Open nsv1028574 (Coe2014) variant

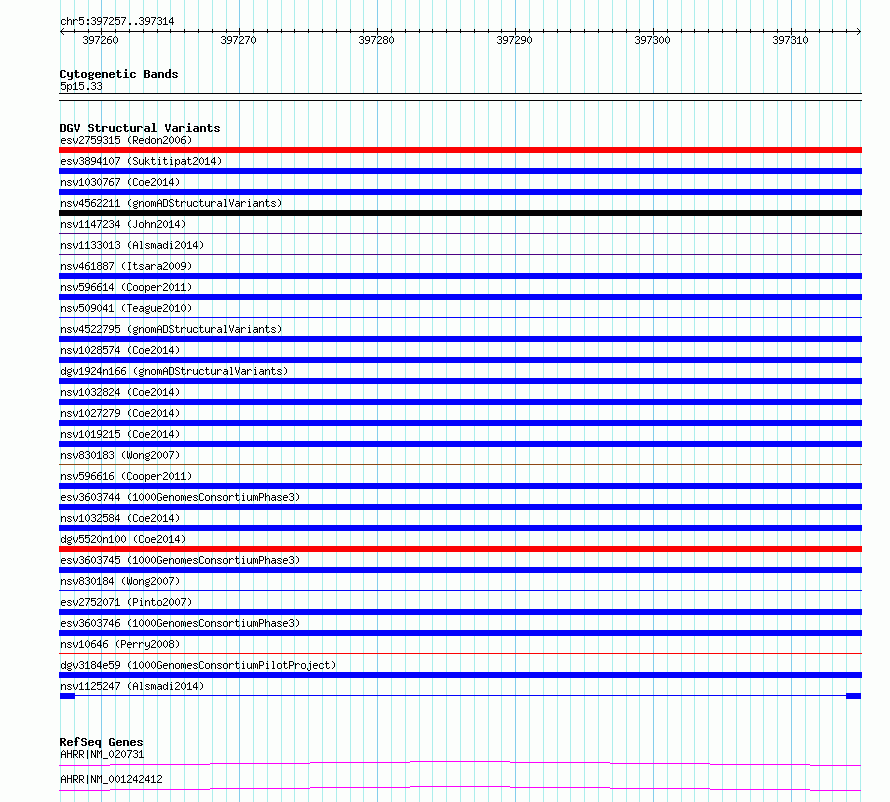coord(120,350)
